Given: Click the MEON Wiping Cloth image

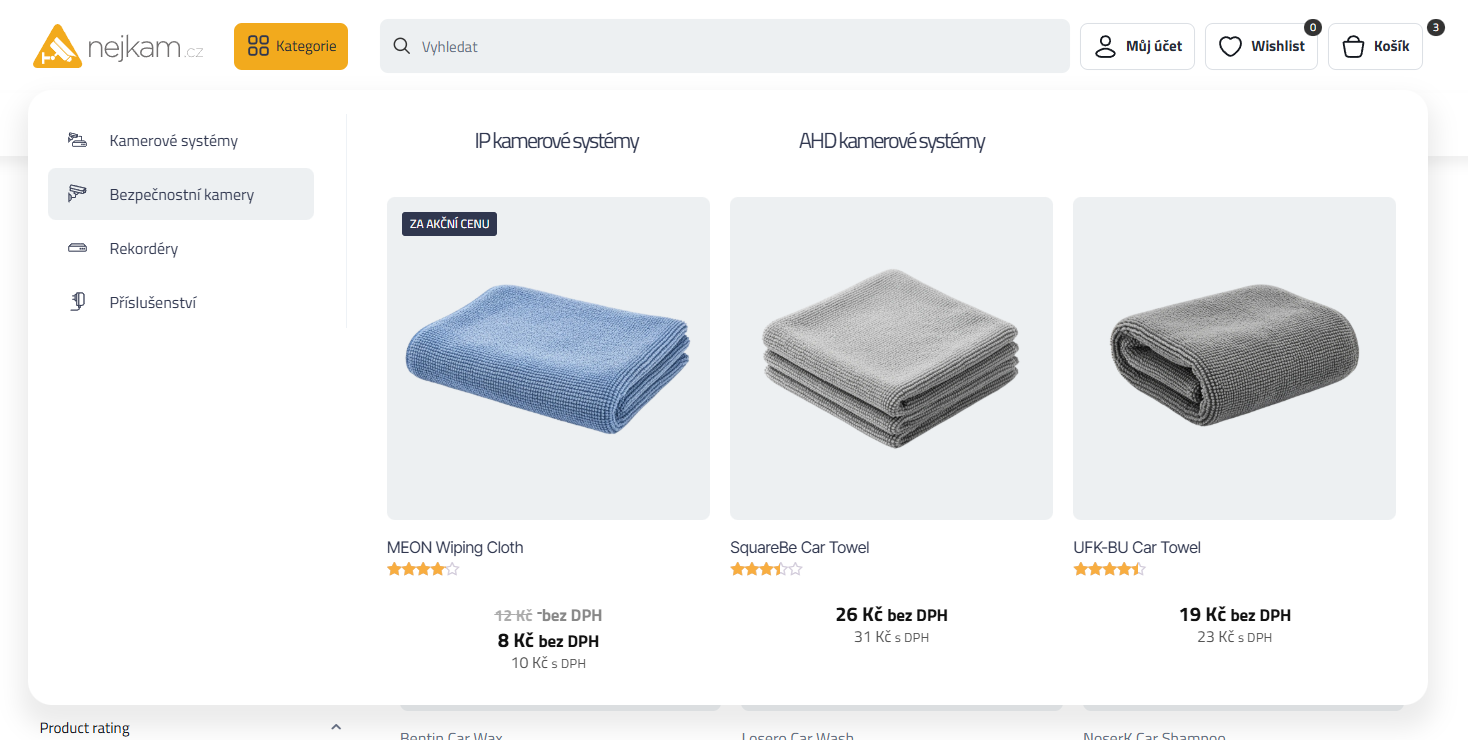Looking at the screenshot, I should pyautogui.click(x=548, y=358).
